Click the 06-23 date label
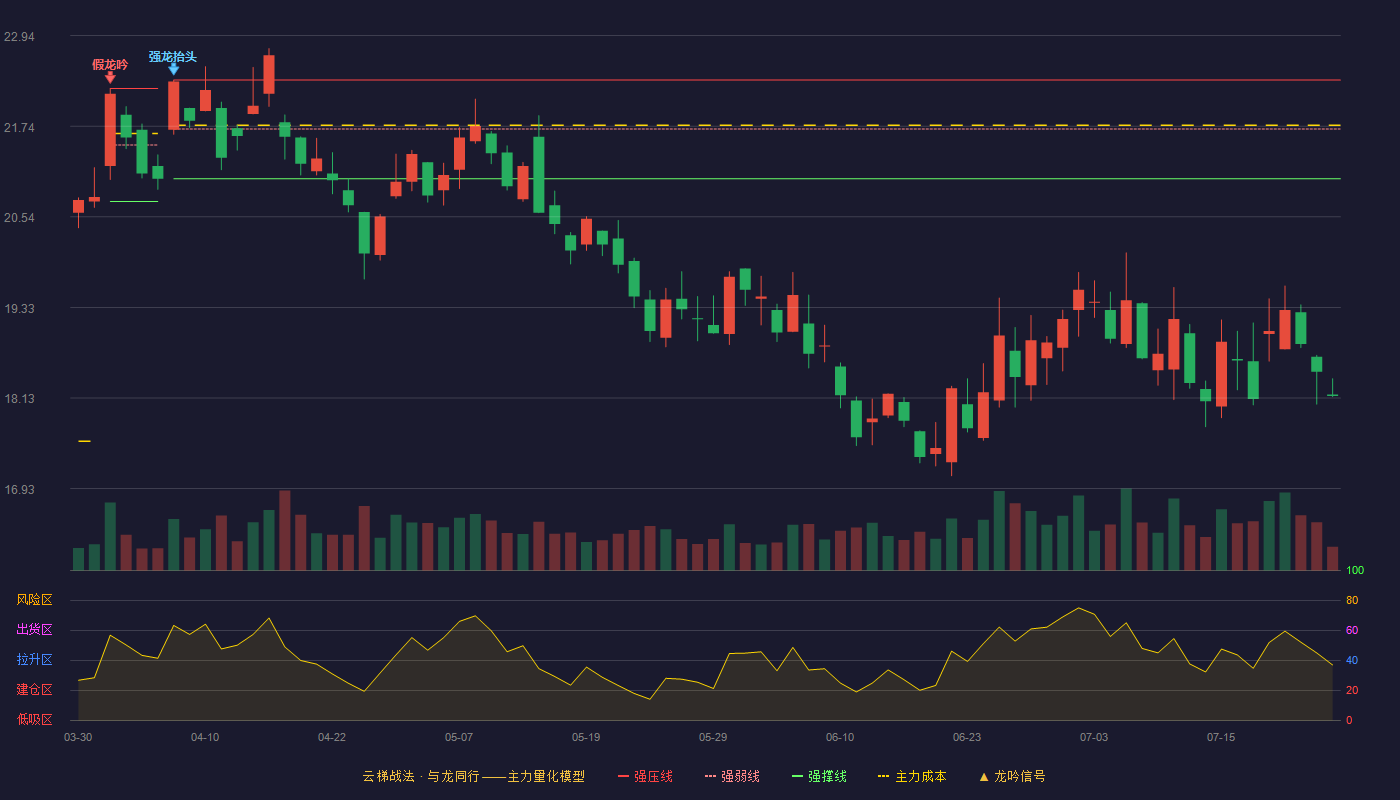The image size is (1400, 800). (x=967, y=737)
